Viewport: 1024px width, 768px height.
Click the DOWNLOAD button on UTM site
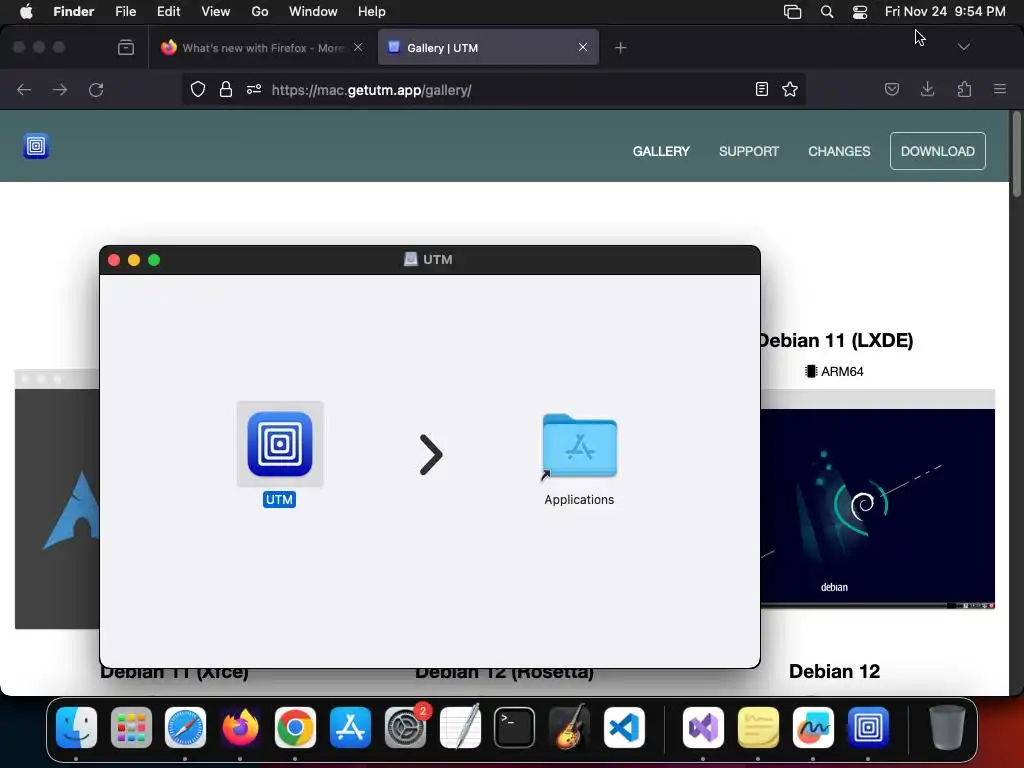coord(937,151)
